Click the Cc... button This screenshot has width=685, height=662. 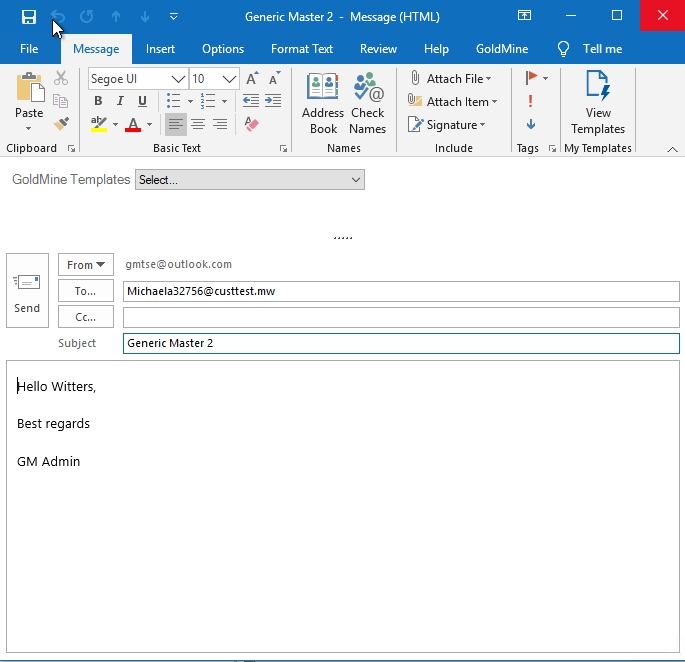(86, 317)
